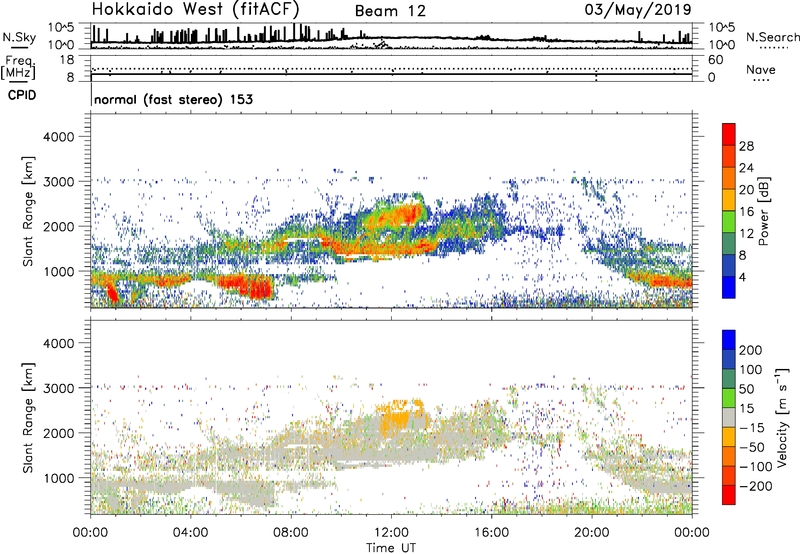
Task: Click the 4000 km tick in power panel
Action: [x=58, y=137]
